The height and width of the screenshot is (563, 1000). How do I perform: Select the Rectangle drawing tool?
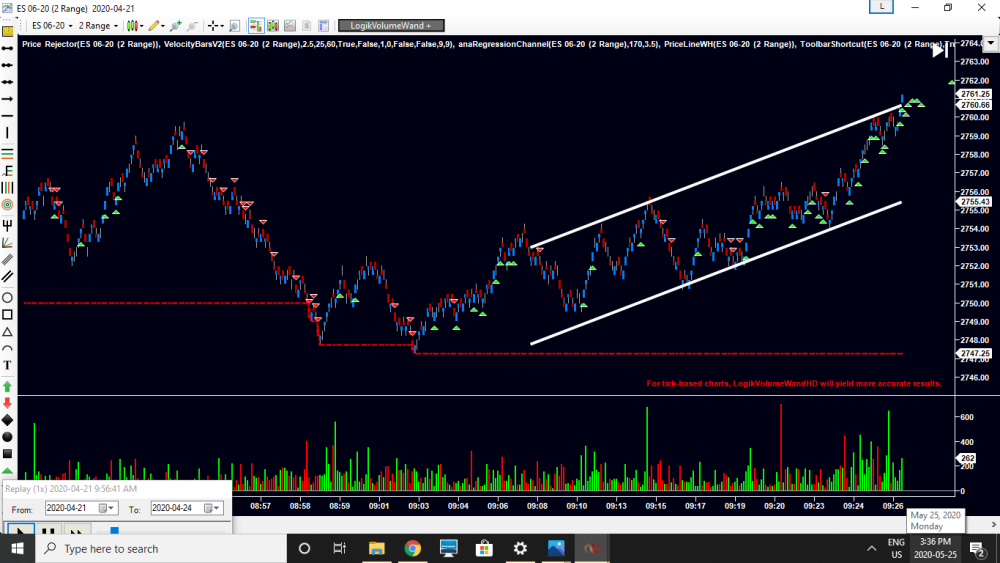pyautogui.click(x=7, y=315)
